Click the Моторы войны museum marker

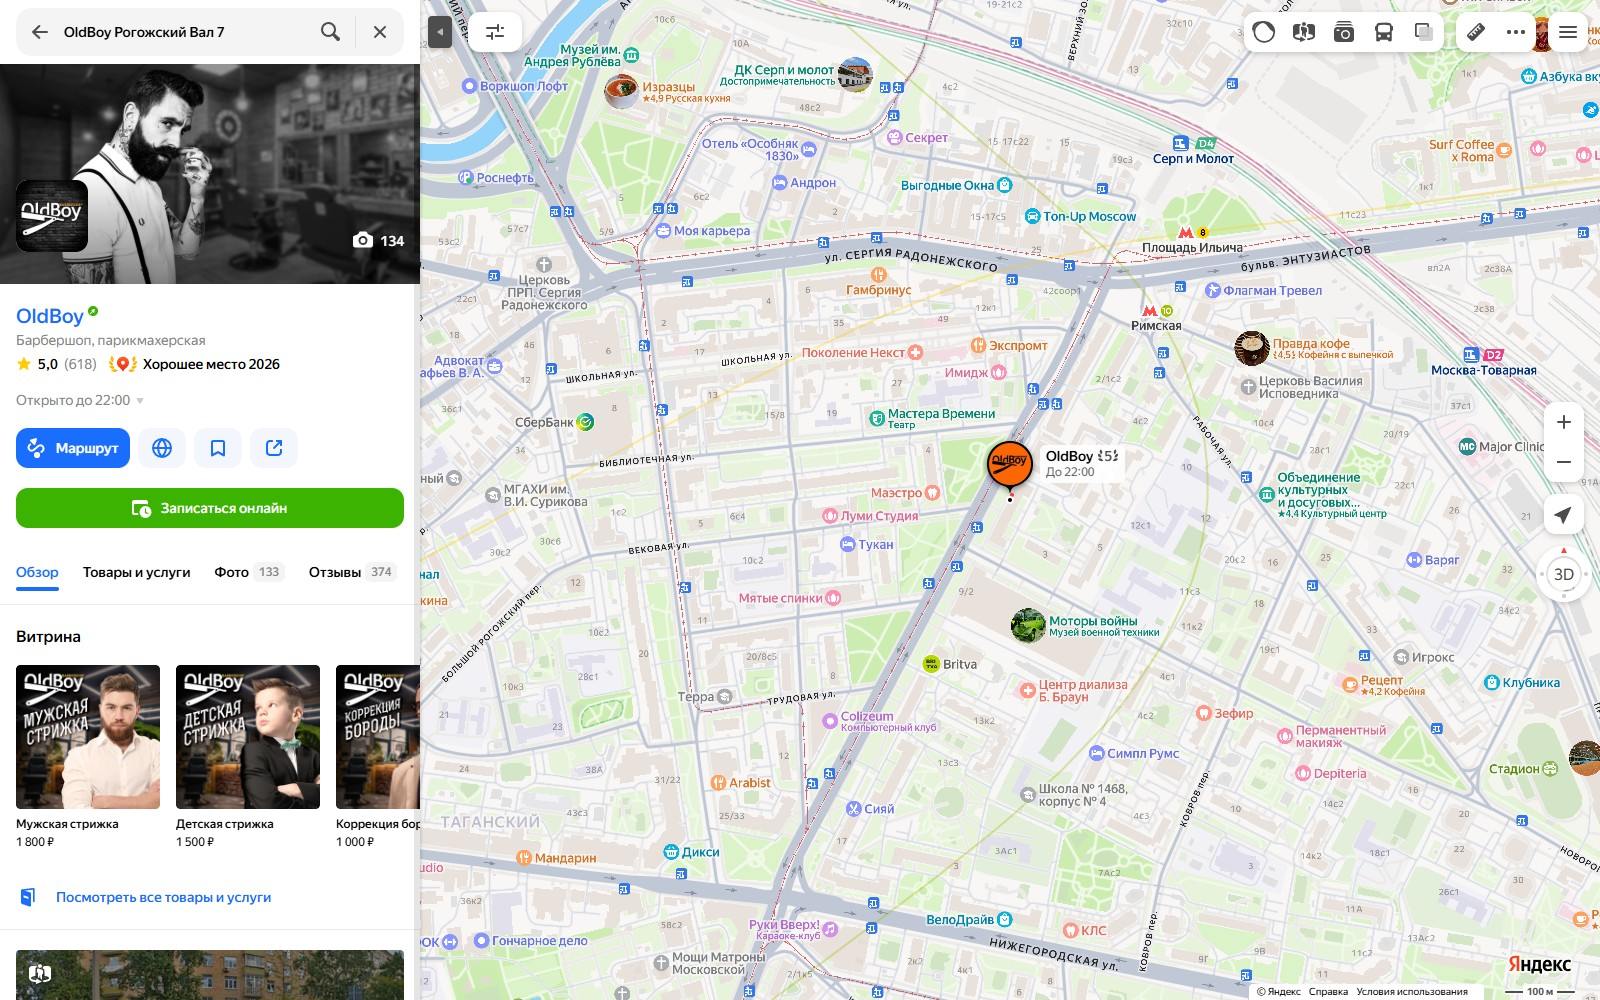pos(1028,626)
